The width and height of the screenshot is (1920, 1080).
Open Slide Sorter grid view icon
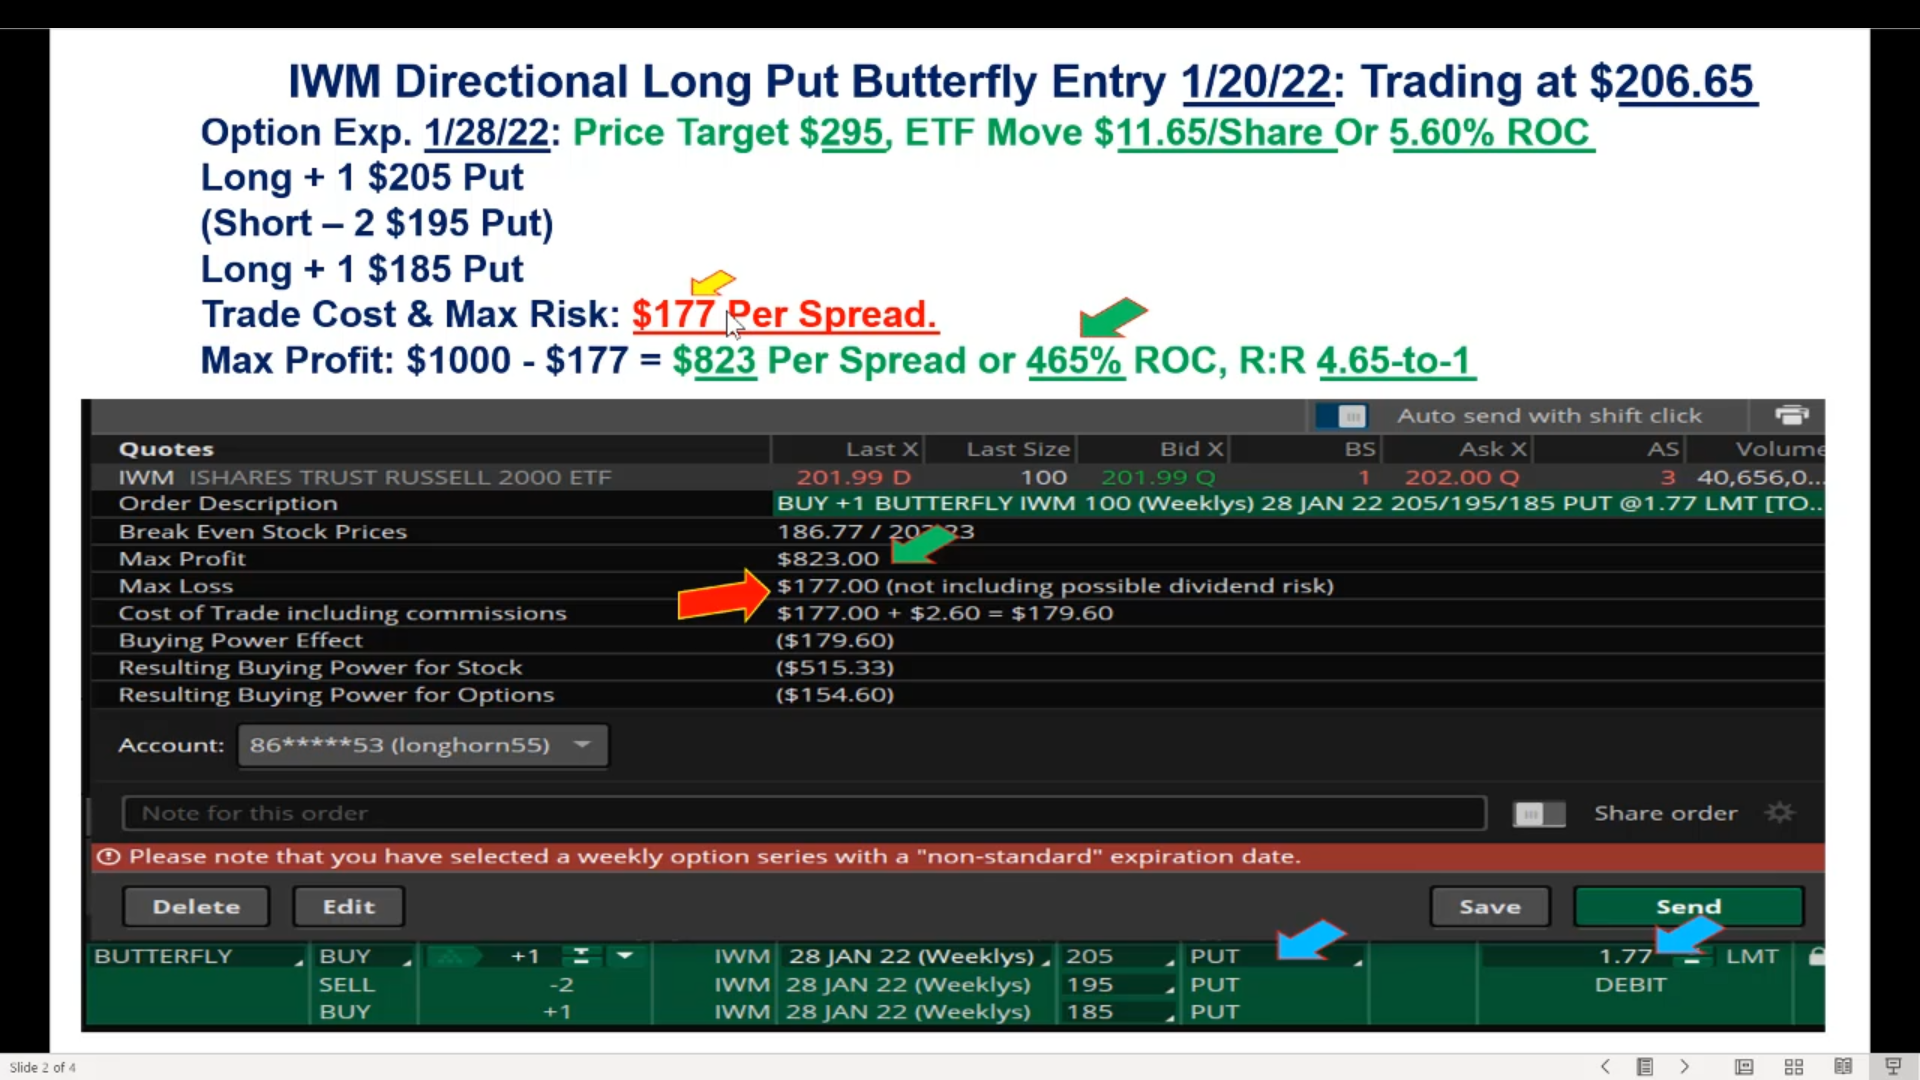click(x=1794, y=1066)
